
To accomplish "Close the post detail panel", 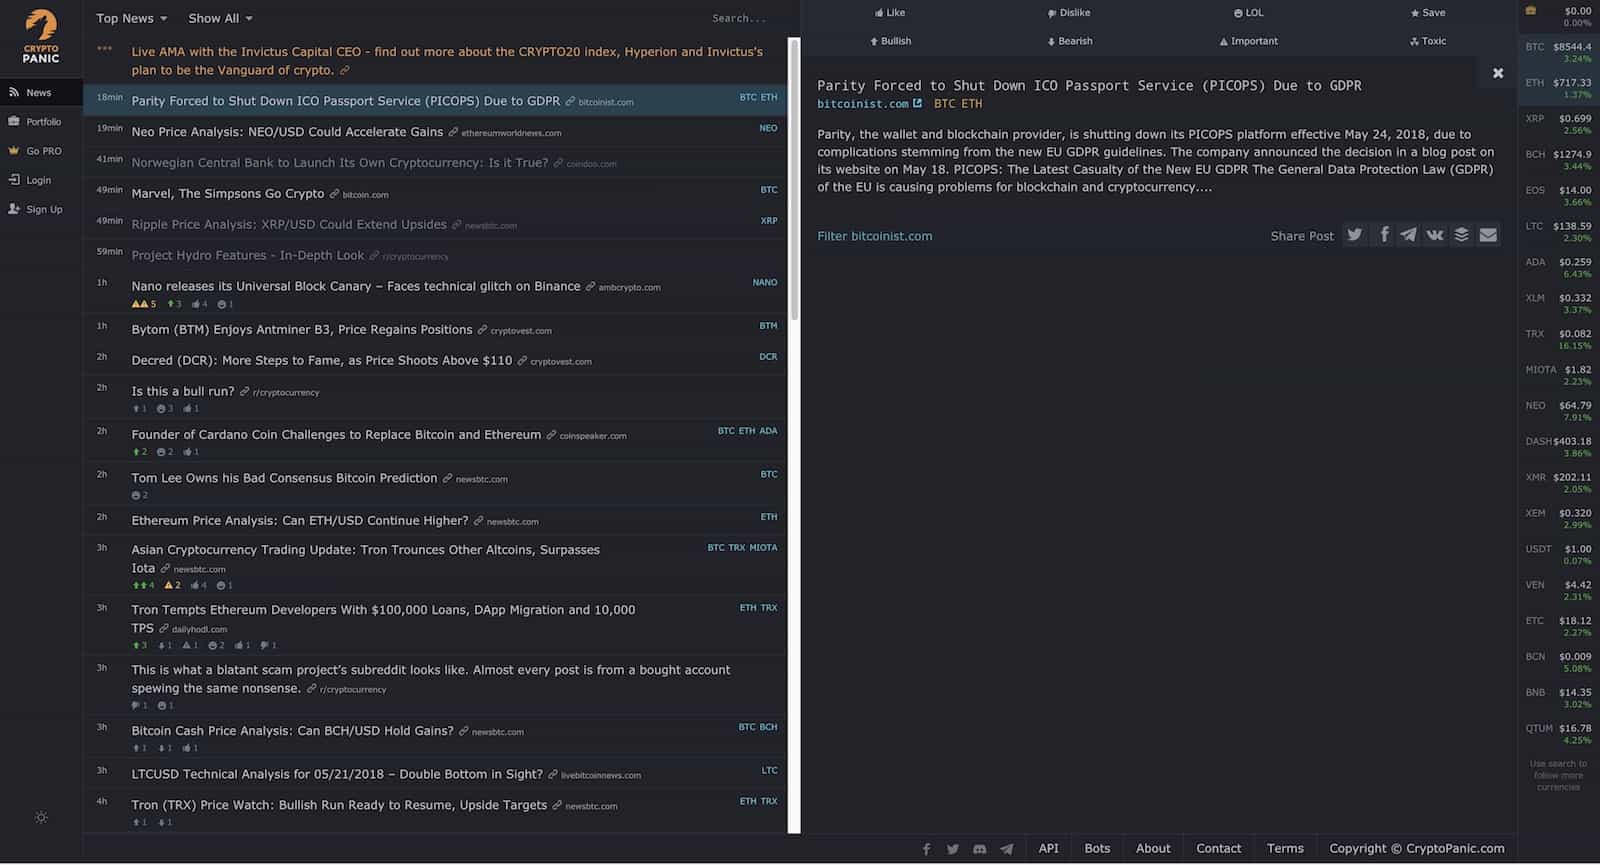I will [x=1498, y=73].
